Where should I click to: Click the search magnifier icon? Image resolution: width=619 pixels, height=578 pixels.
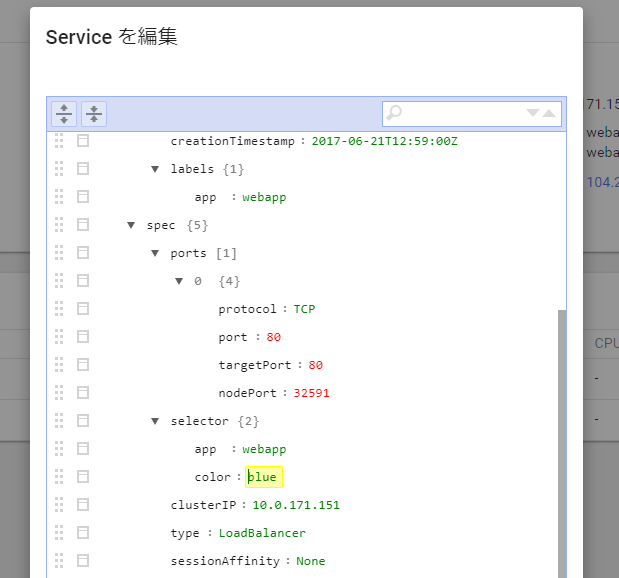click(x=394, y=113)
